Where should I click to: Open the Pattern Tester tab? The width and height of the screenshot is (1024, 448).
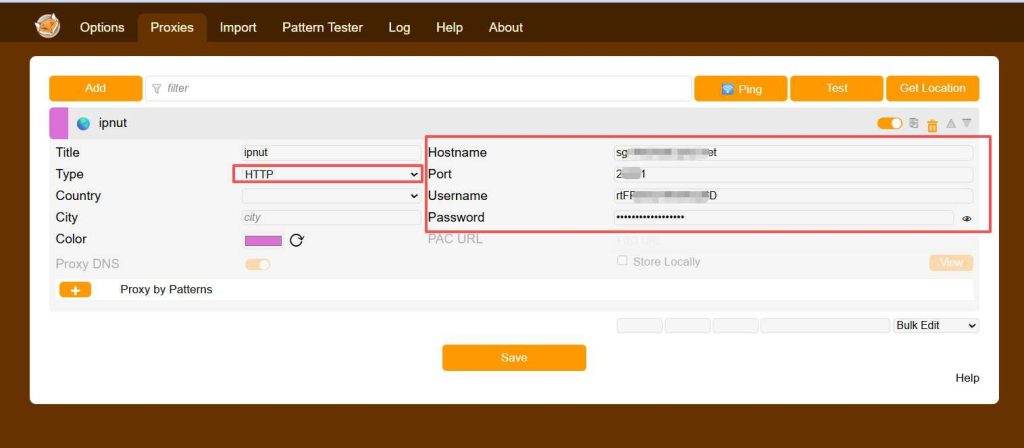tap(322, 28)
